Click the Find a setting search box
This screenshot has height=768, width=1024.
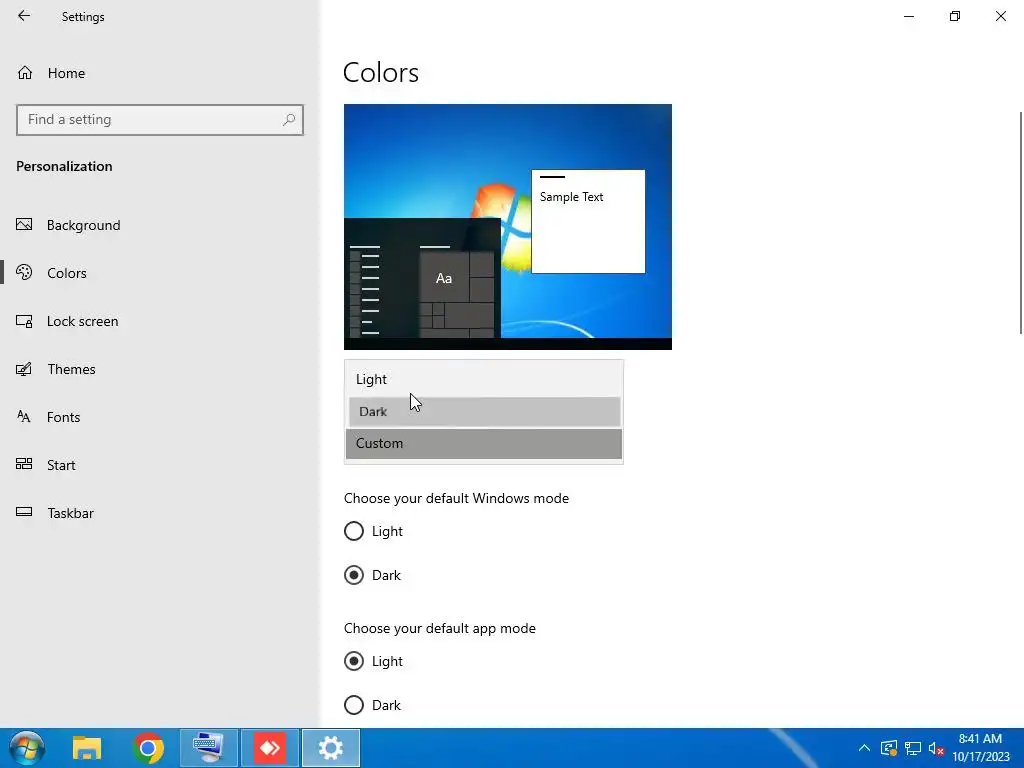tap(159, 120)
